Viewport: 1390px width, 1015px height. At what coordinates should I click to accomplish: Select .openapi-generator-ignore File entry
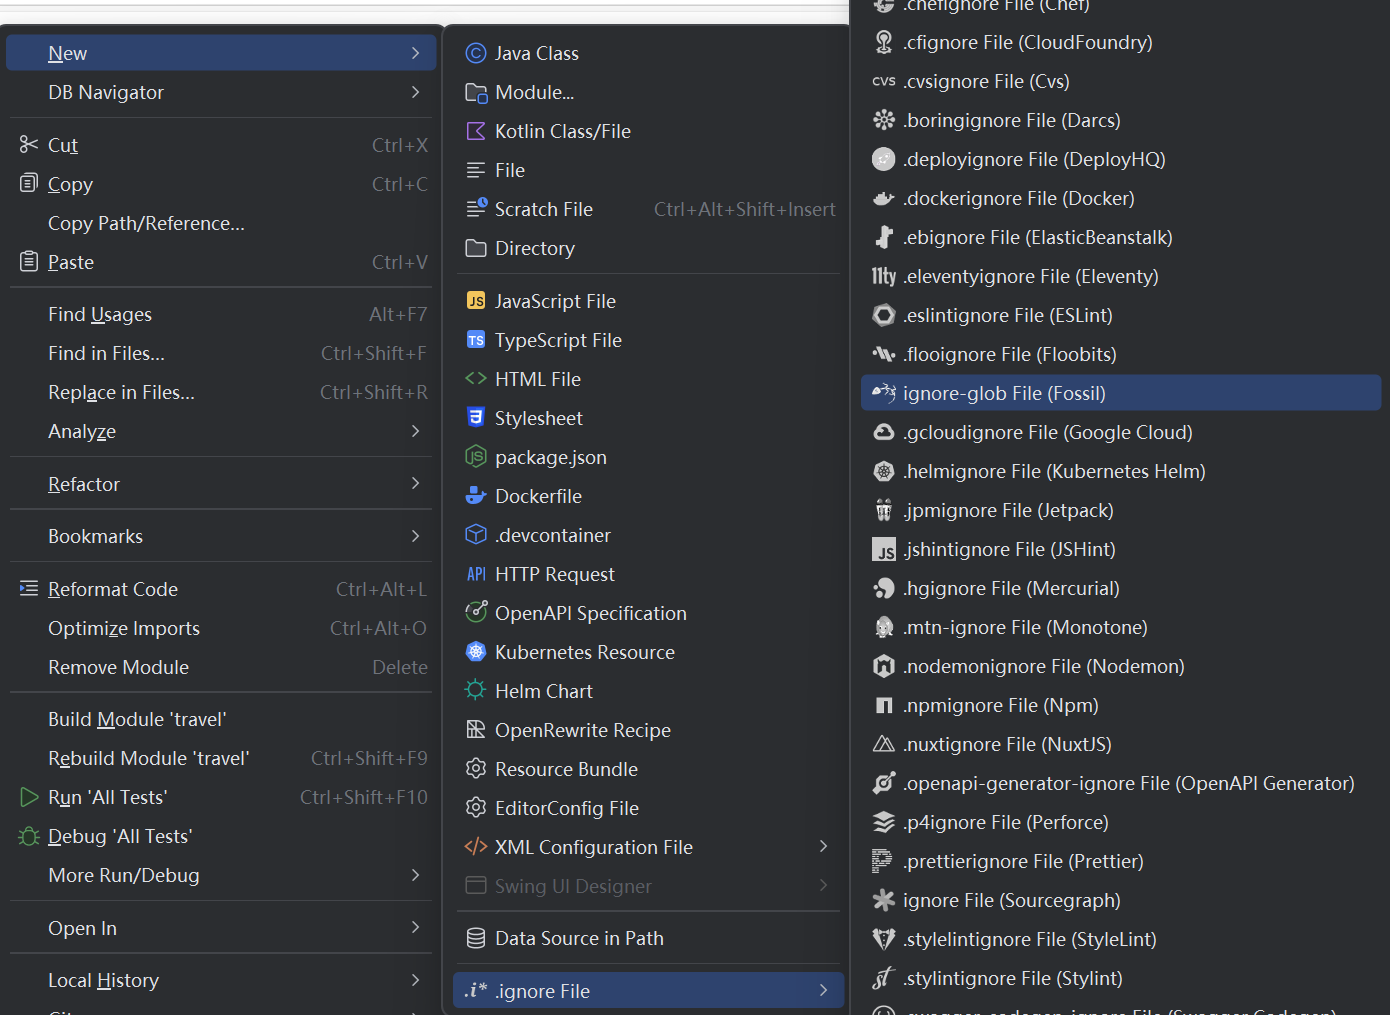click(1121, 783)
